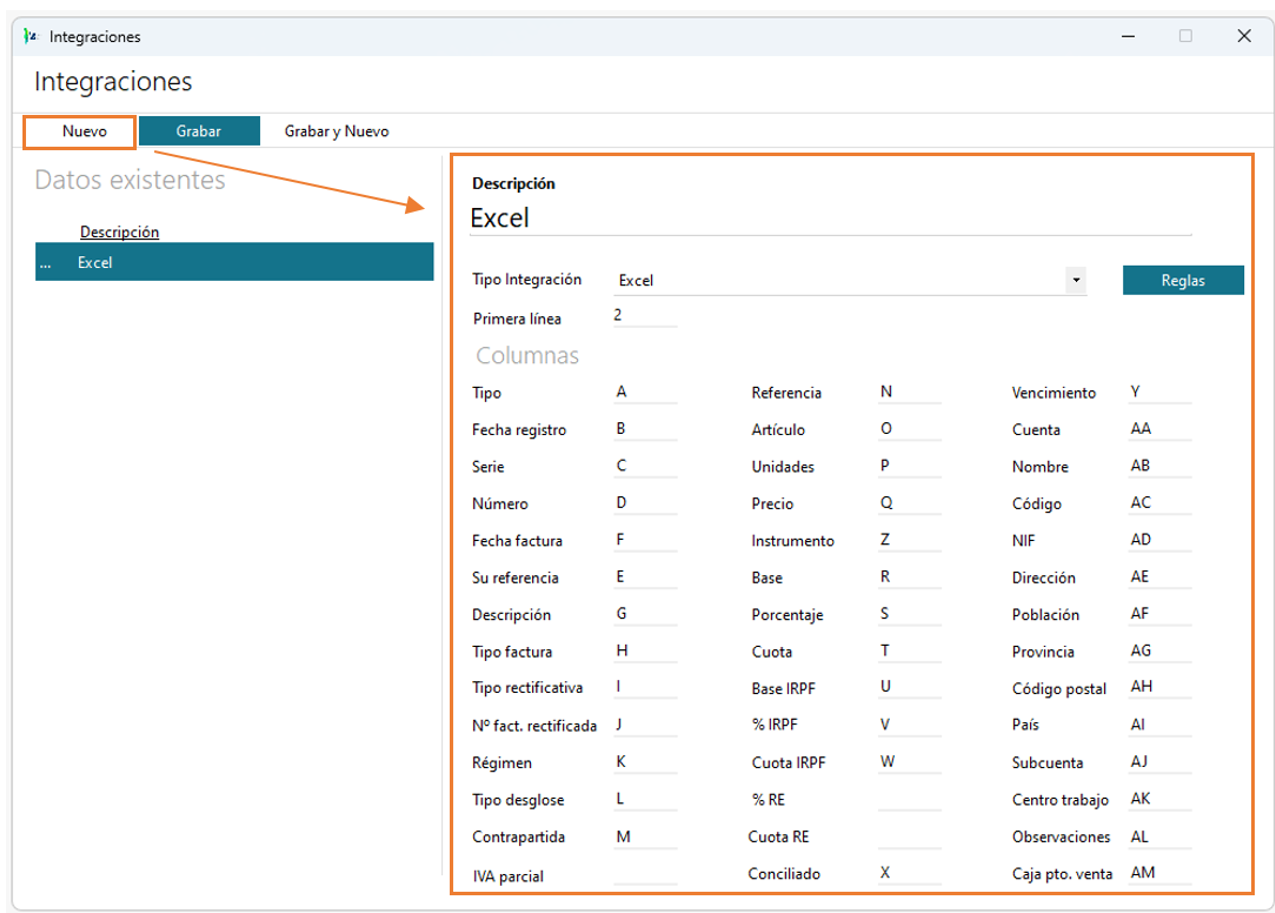Click the Cuenta column field

click(x=1159, y=429)
